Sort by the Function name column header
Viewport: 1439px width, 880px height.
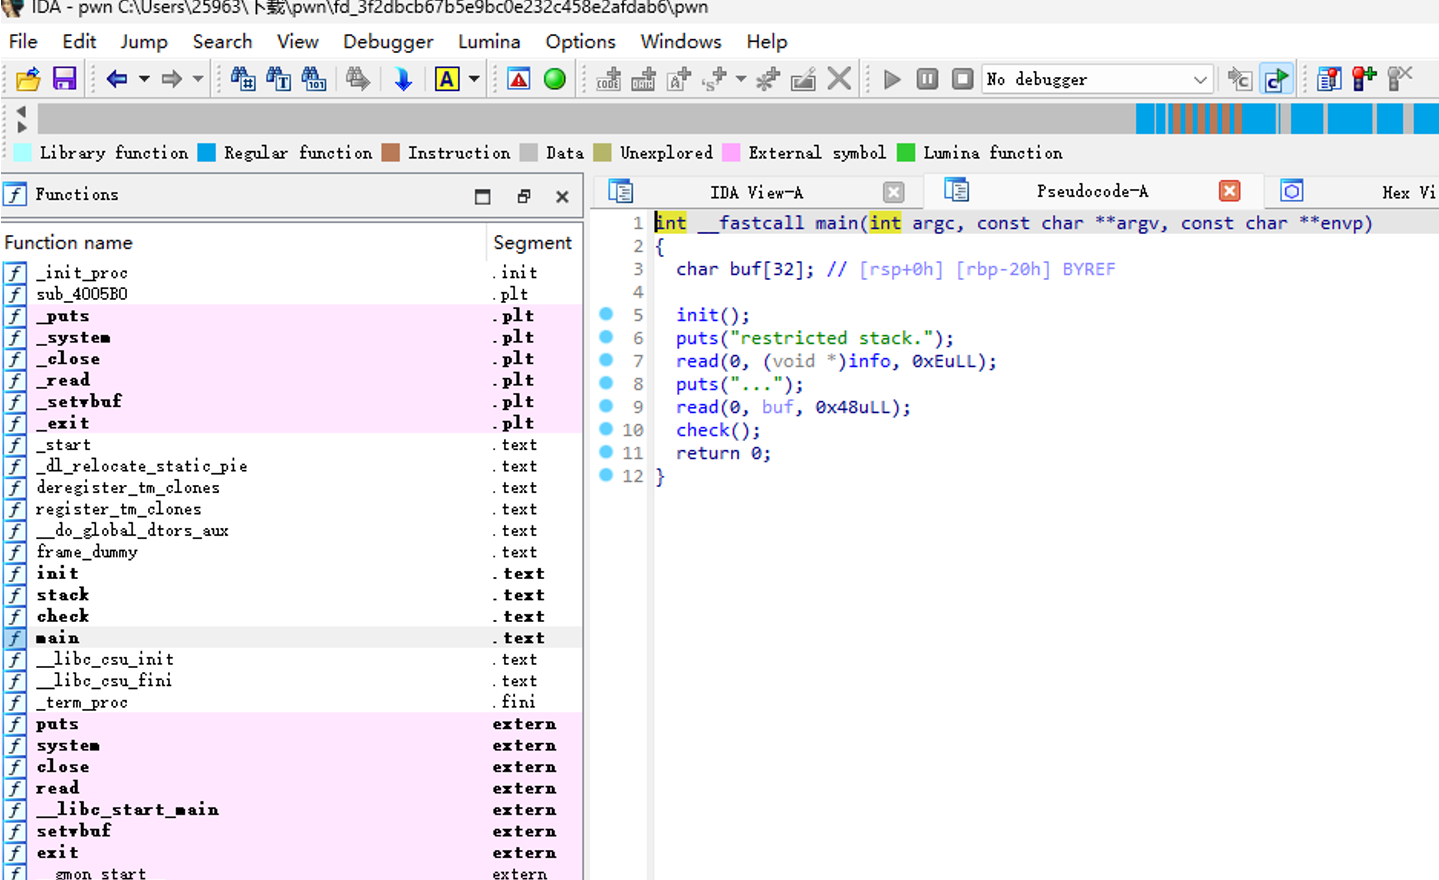(x=243, y=242)
